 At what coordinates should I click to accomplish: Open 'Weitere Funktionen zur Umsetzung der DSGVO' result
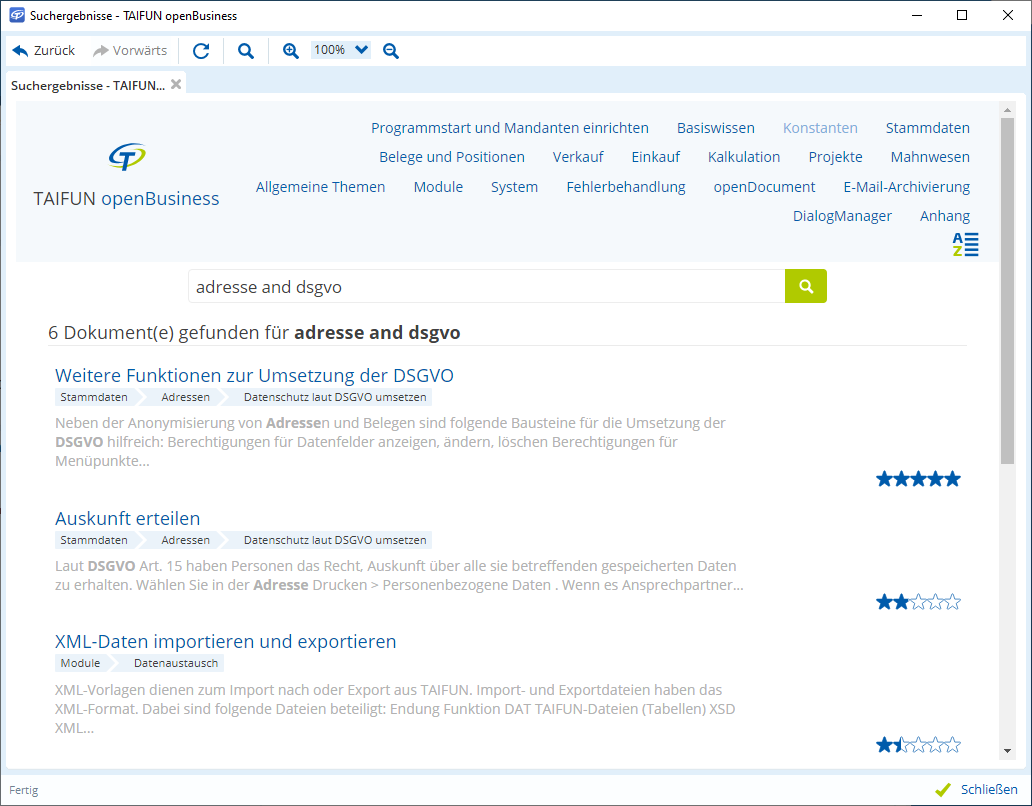pyautogui.click(x=254, y=376)
